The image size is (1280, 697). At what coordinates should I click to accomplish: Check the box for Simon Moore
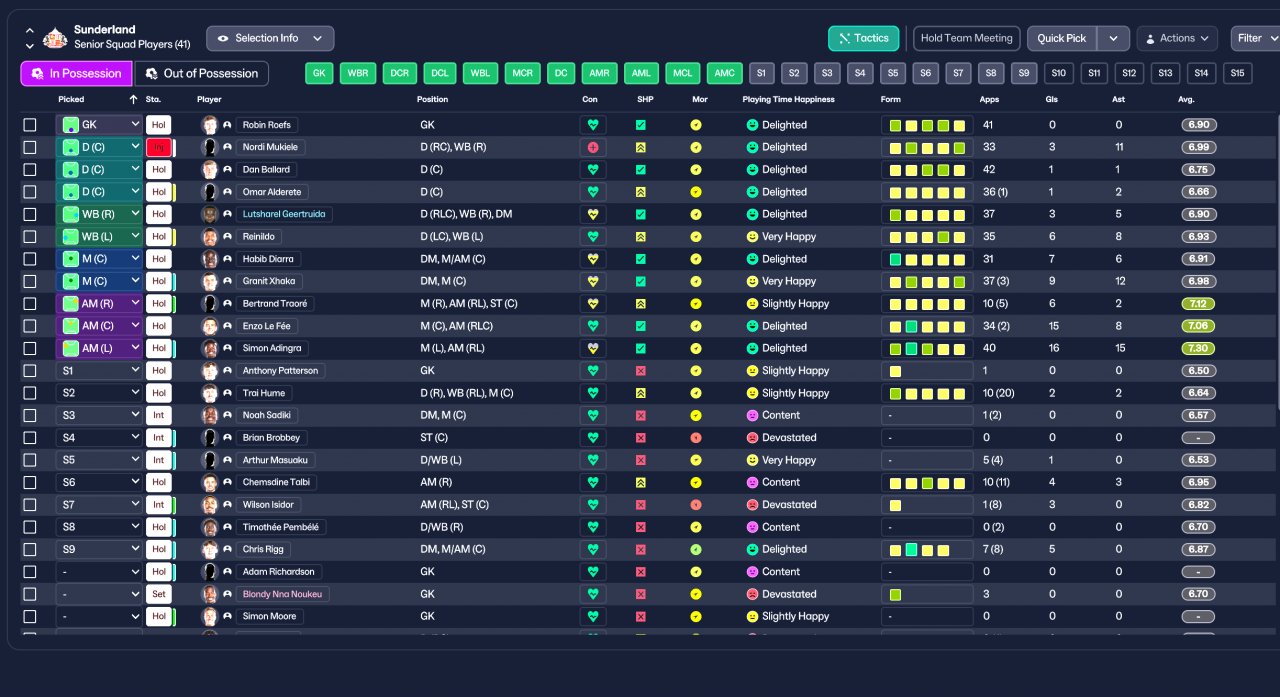tap(30, 616)
